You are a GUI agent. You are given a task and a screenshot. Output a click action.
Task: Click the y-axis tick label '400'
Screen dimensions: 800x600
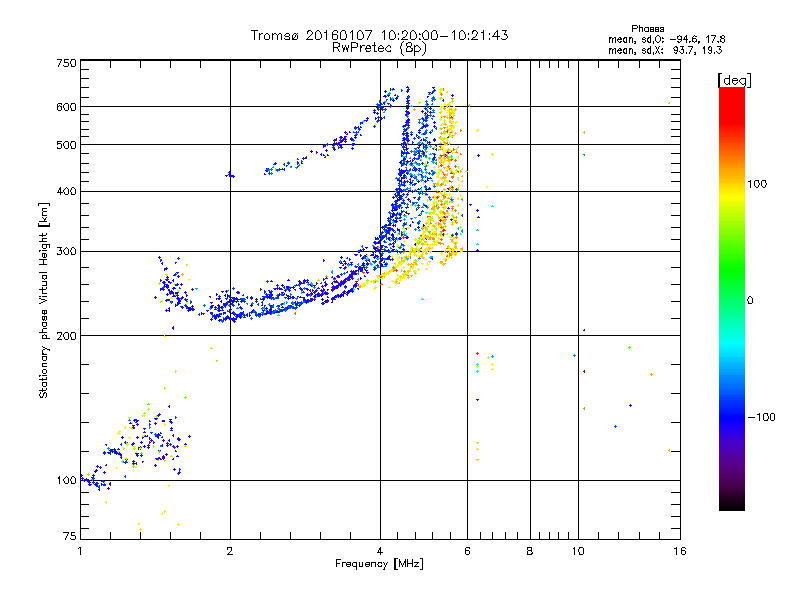[x=66, y=192]
